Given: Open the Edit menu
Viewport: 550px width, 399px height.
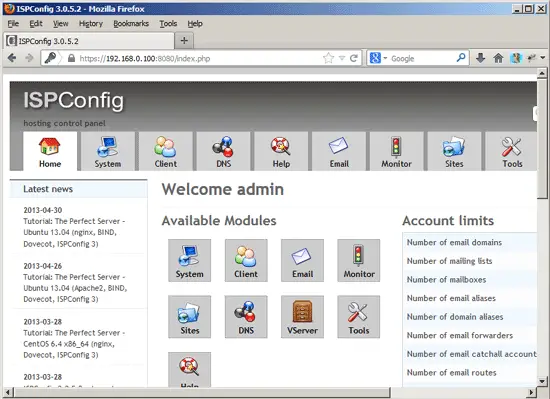Looking at the screenshot, I should tap(36, 23).
